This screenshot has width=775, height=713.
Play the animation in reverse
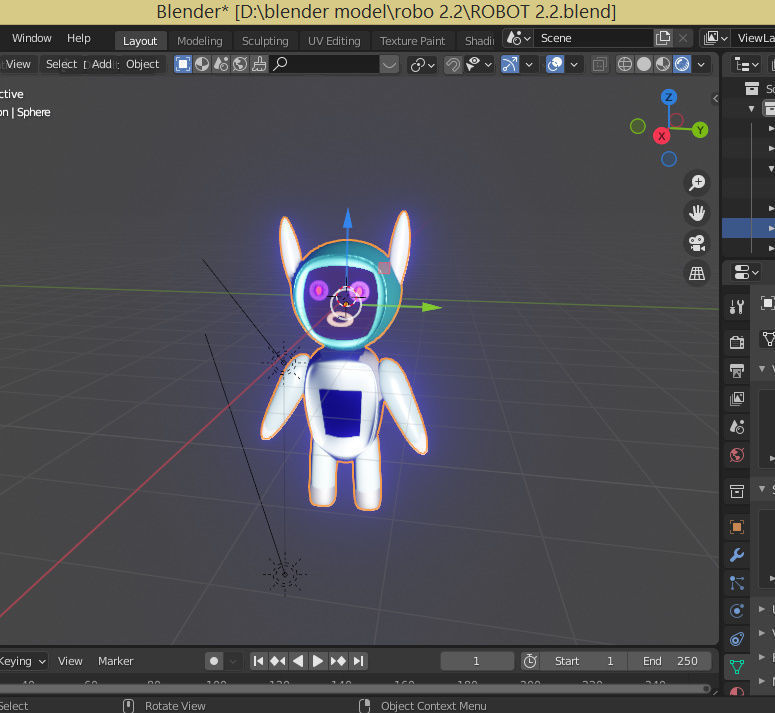click(298, 661)
